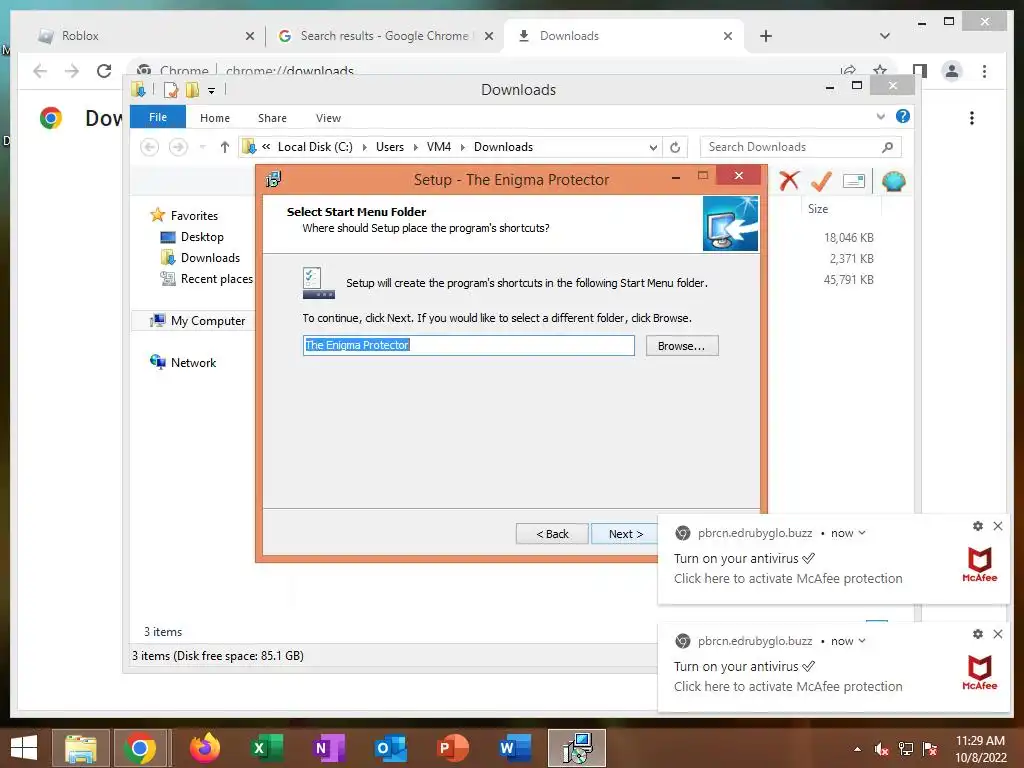The image size is (1024, 768).
Task: Open Home ribbon tab in Explorer
Action: [215, 118]
